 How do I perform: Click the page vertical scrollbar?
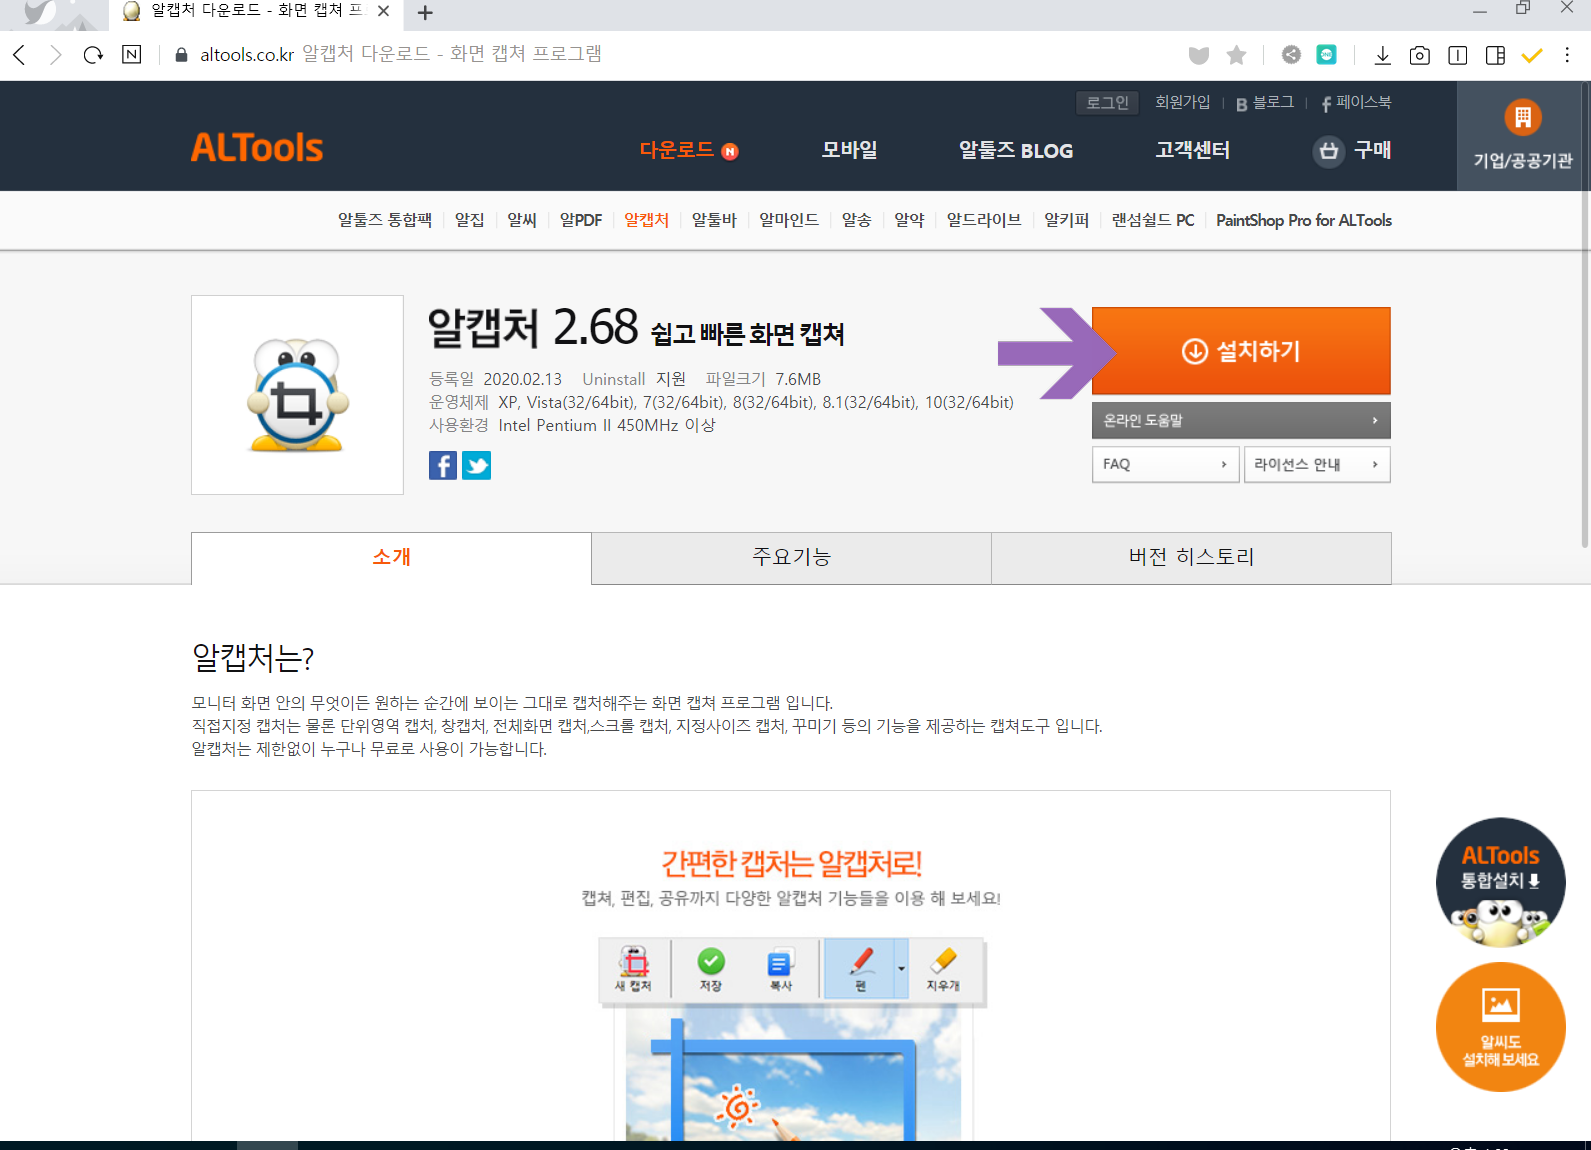1585,315
